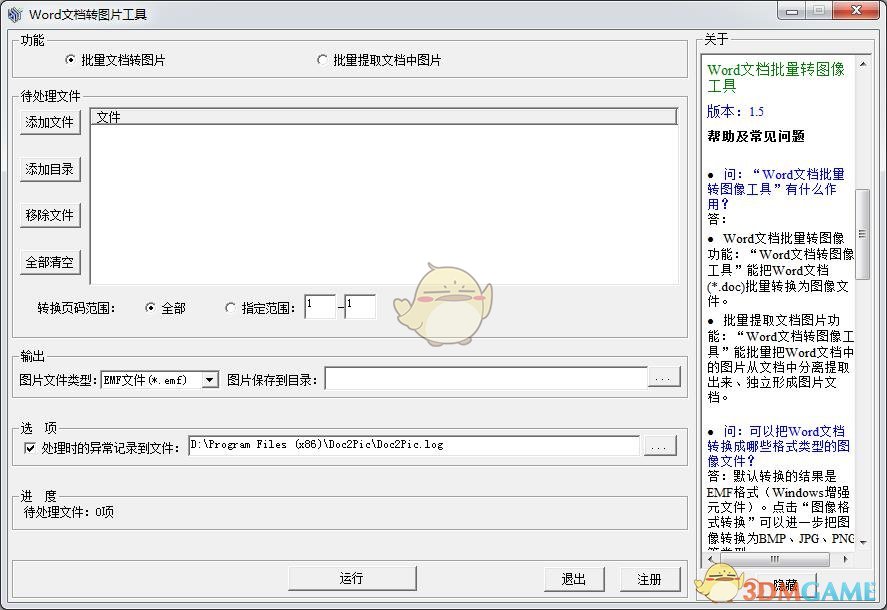Click the end page number field

360,306
